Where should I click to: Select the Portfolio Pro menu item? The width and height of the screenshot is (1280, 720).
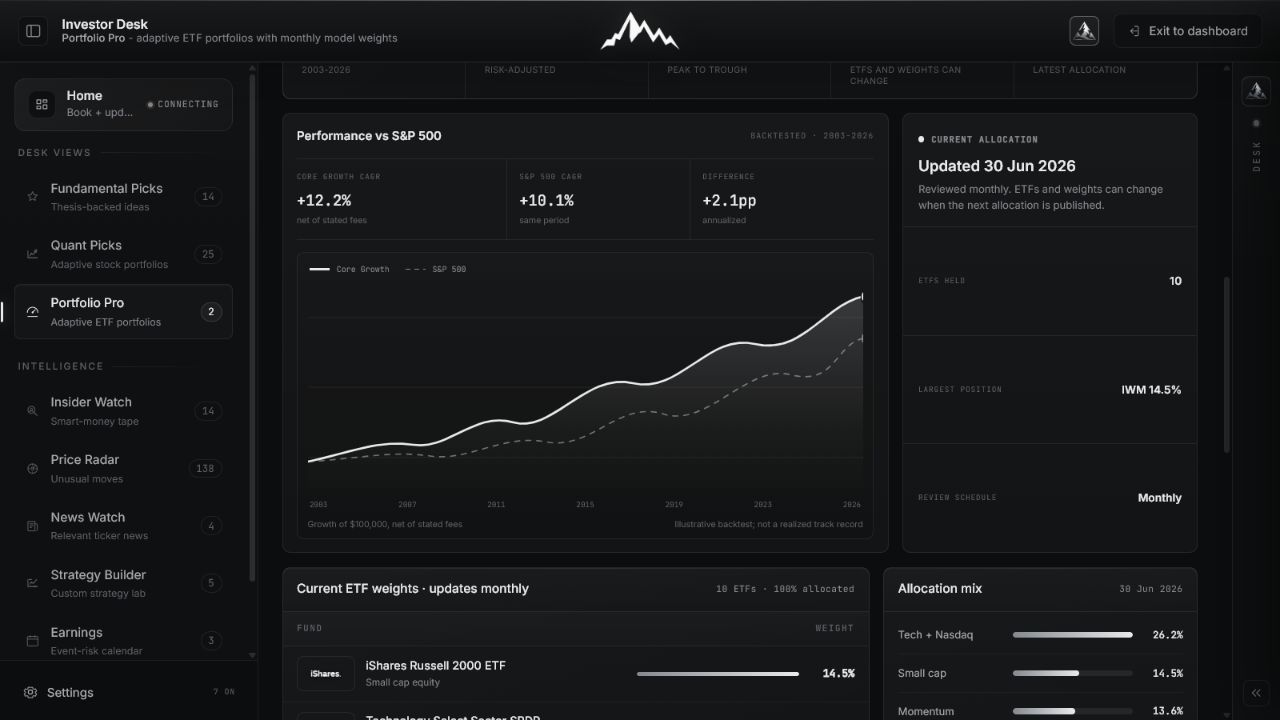123,311
